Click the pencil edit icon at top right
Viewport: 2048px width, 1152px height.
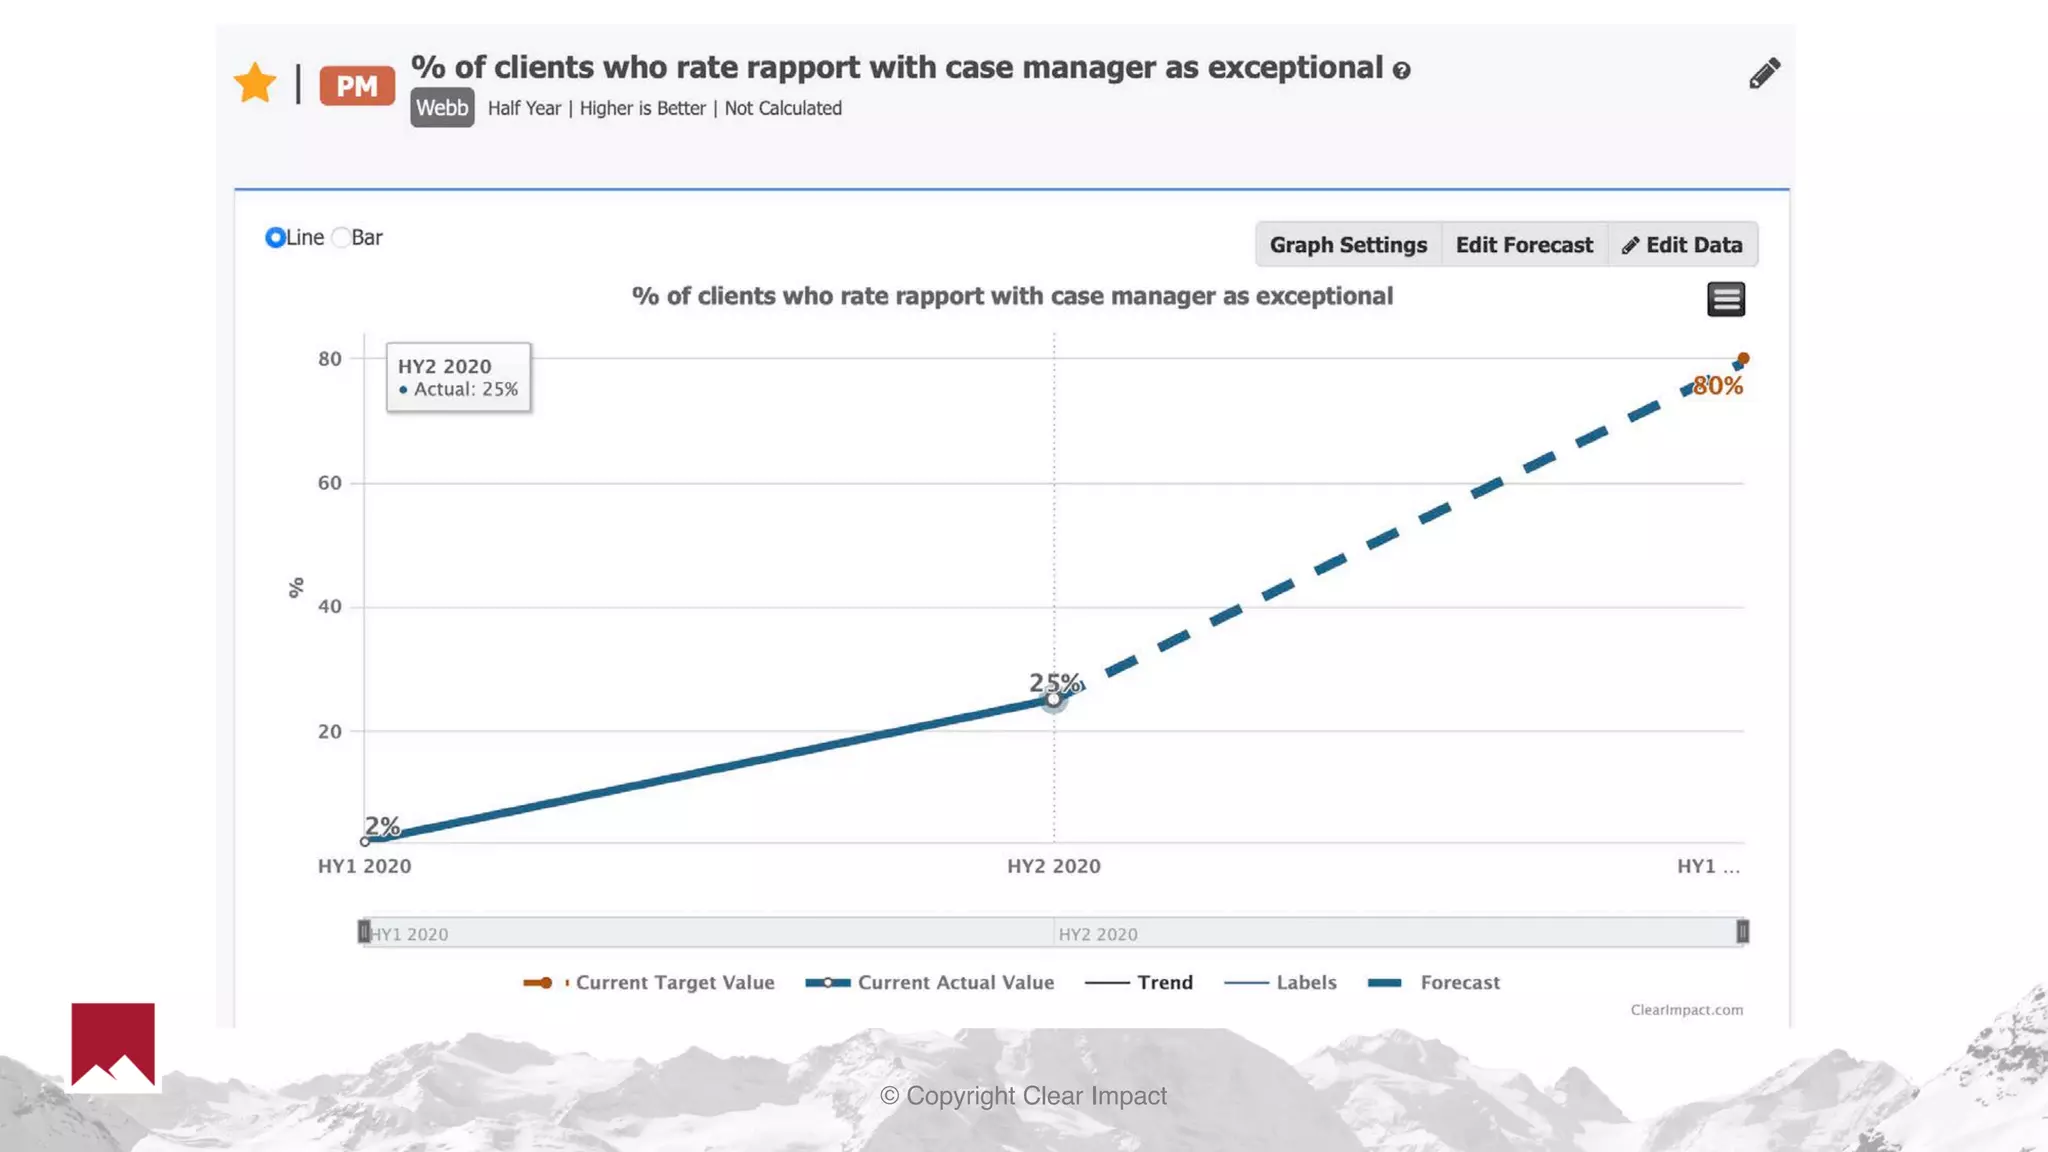[x=1764, y=73]
